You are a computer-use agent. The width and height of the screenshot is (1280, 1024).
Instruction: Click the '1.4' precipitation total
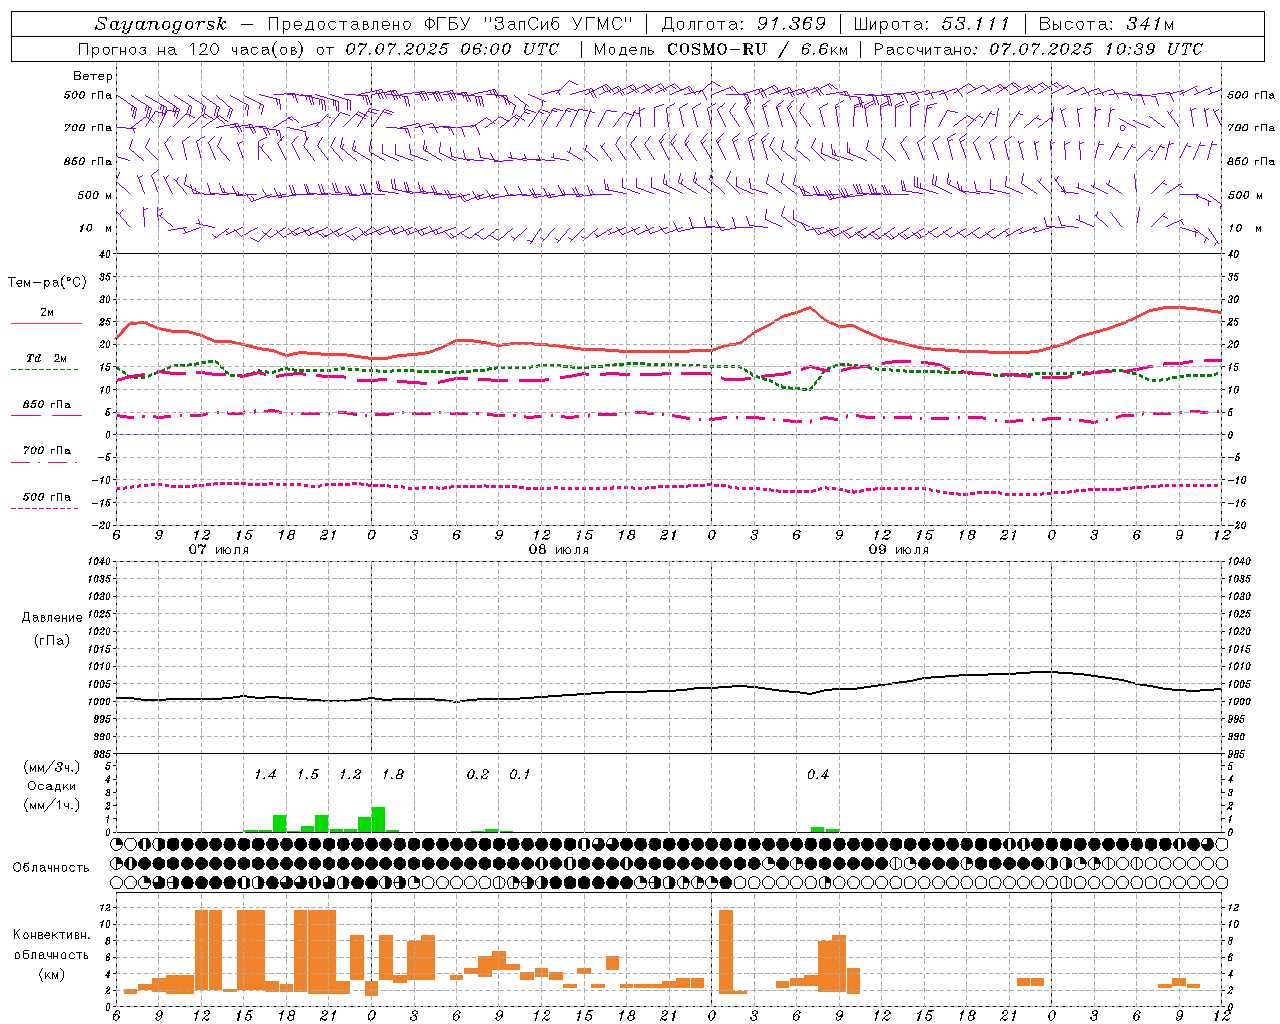point(265,774)
